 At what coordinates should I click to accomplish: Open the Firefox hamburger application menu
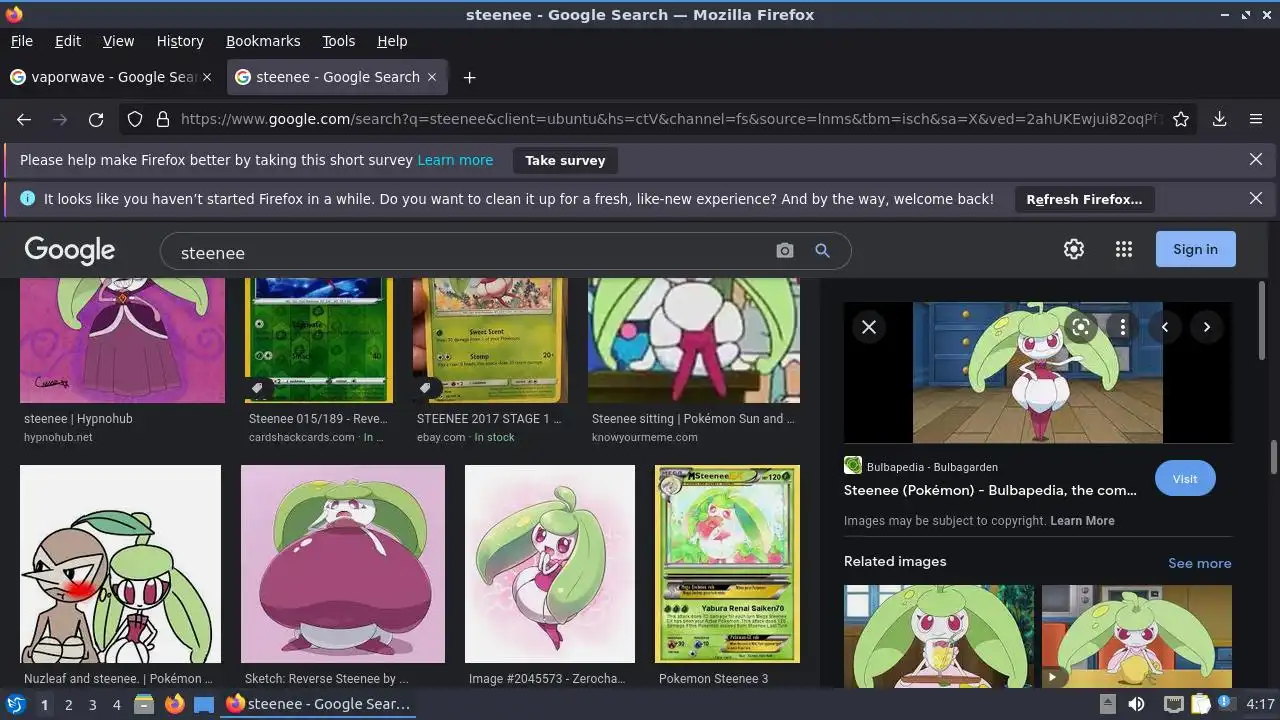1256,119
